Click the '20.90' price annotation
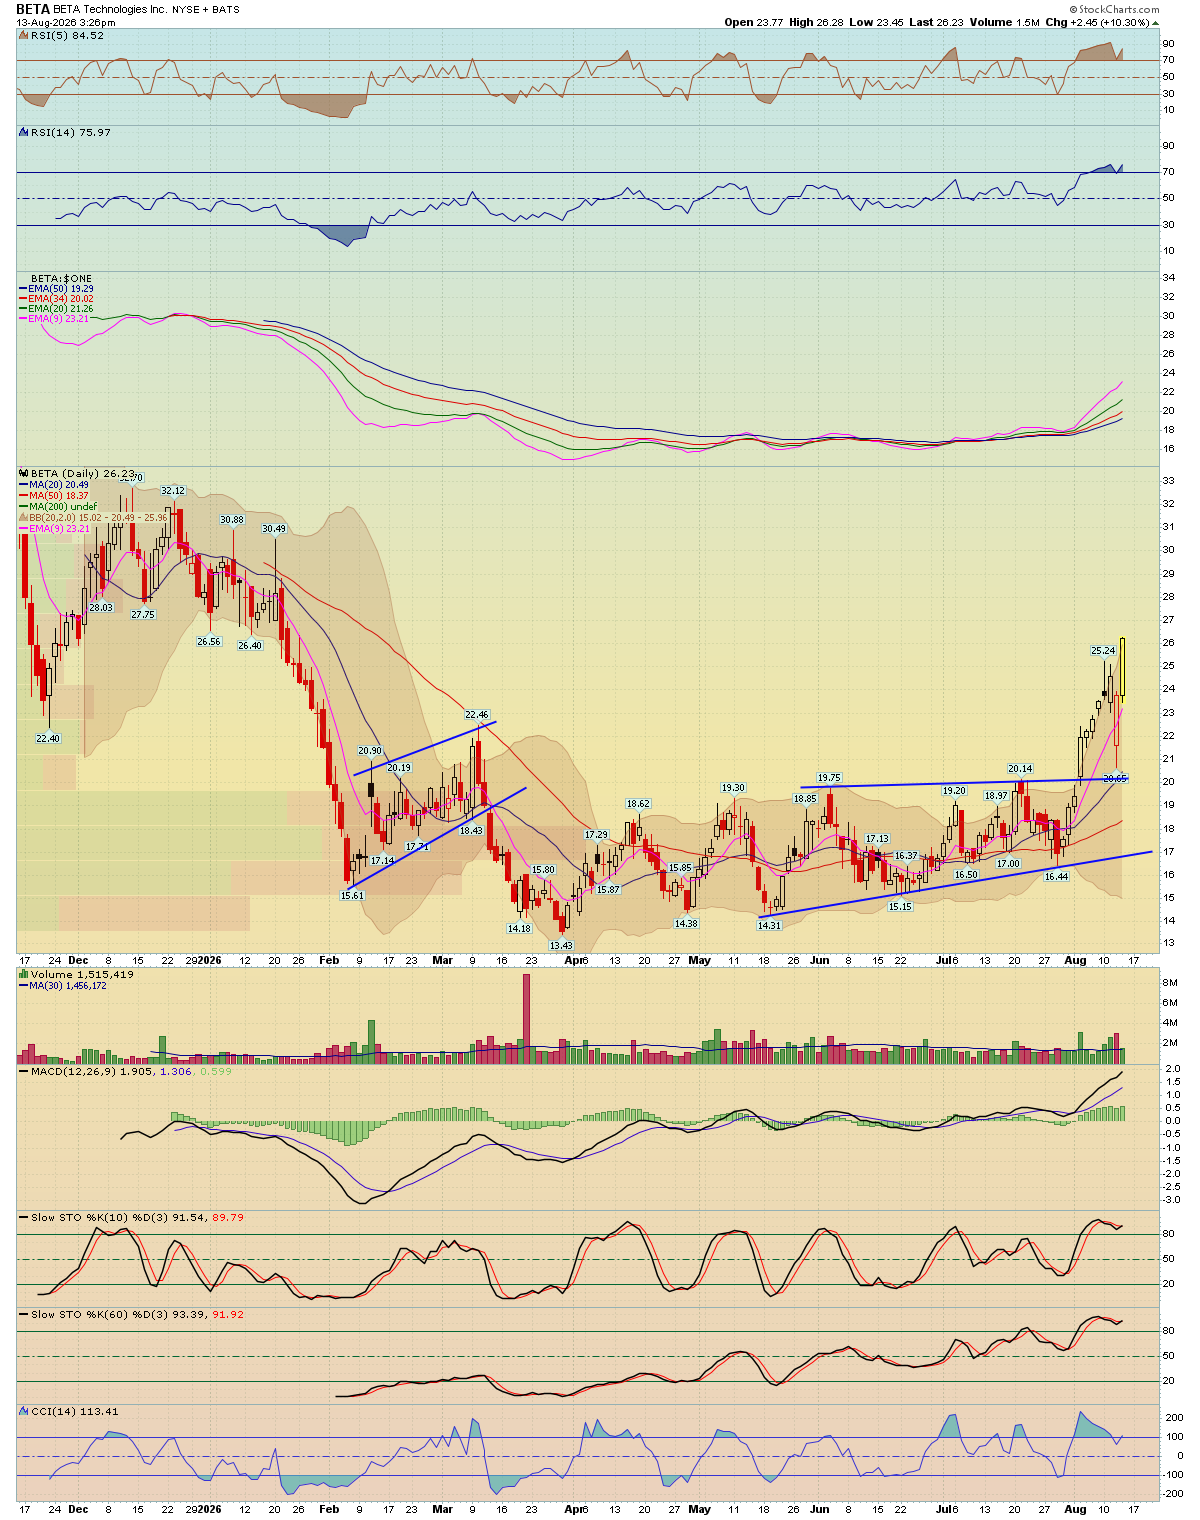 pos(370,751)
